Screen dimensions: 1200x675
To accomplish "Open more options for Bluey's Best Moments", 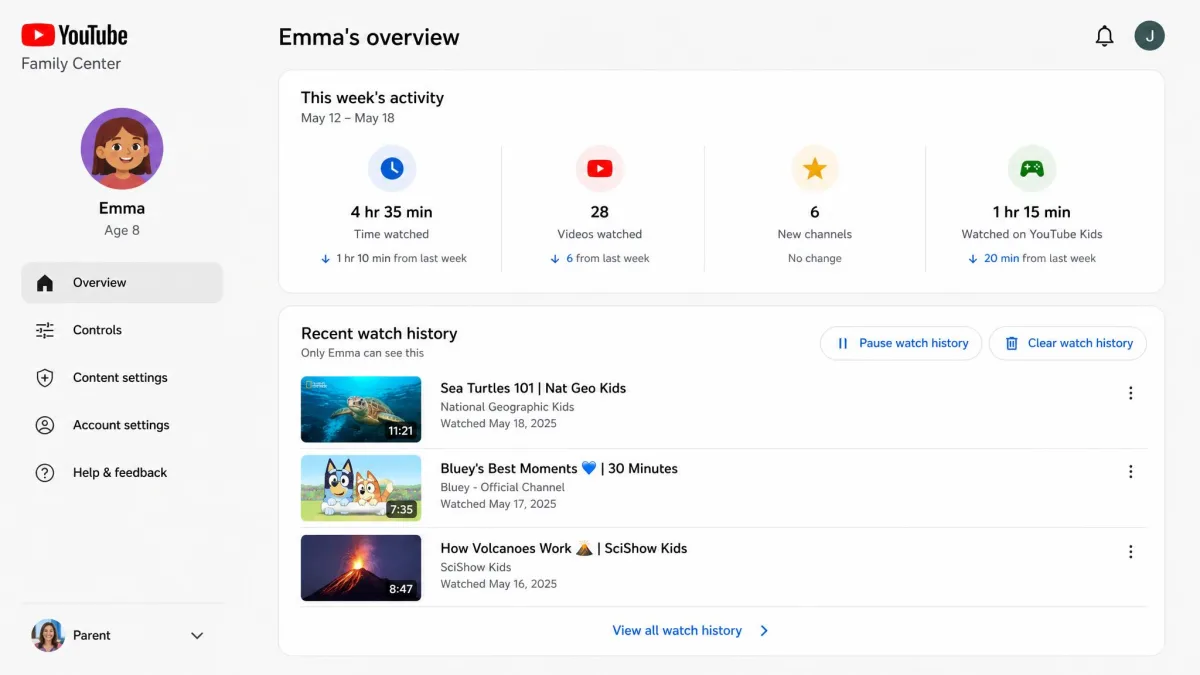I will tap(1131, 472).
